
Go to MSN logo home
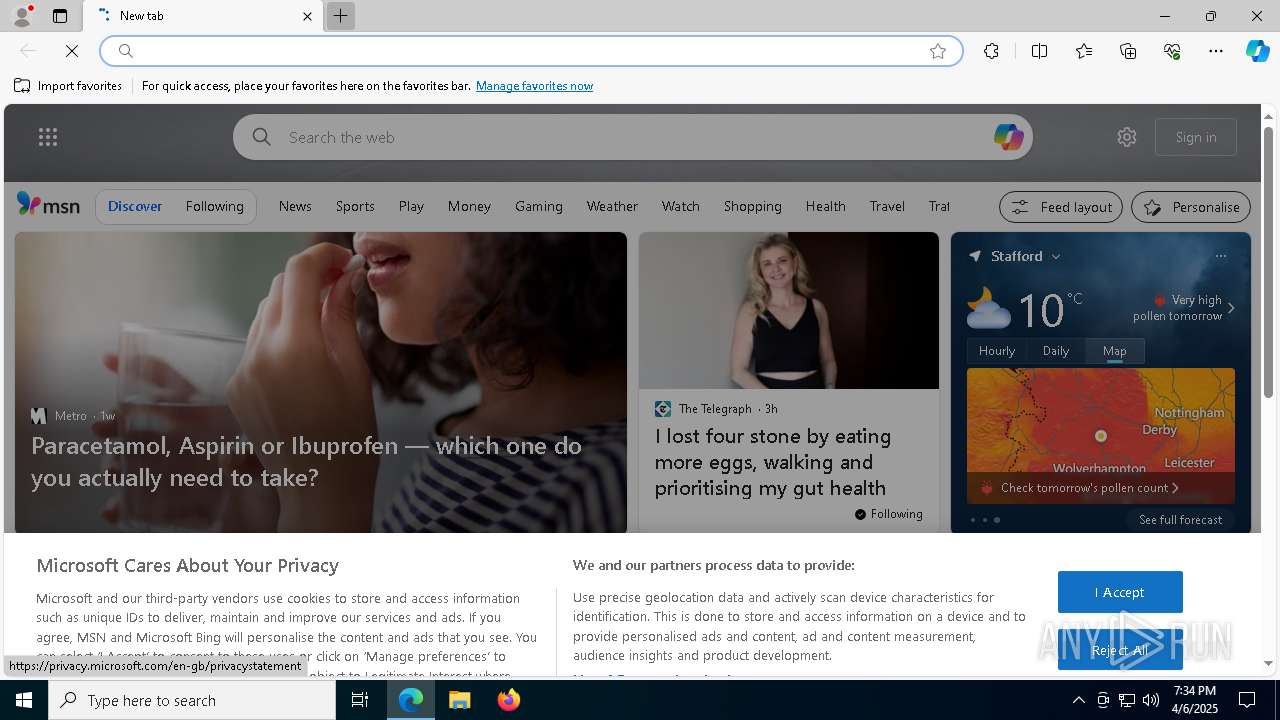[48, 205]
